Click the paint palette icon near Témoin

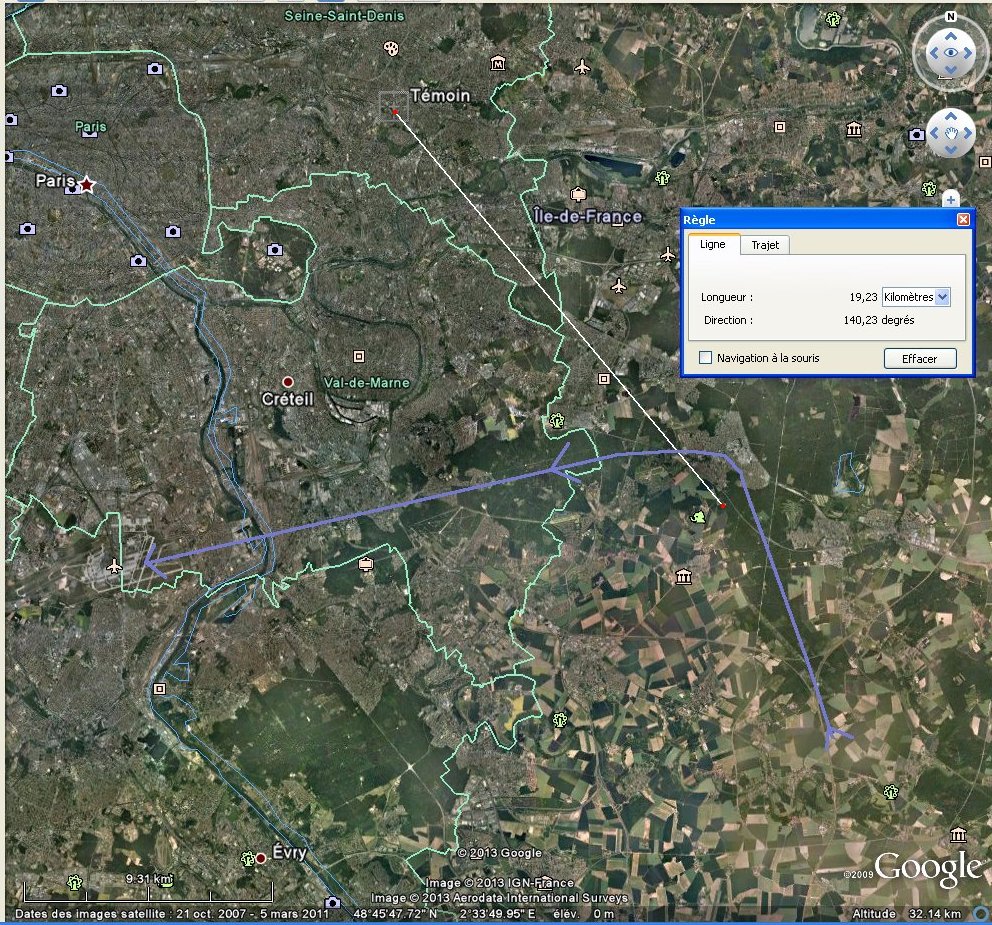point(391,48)
